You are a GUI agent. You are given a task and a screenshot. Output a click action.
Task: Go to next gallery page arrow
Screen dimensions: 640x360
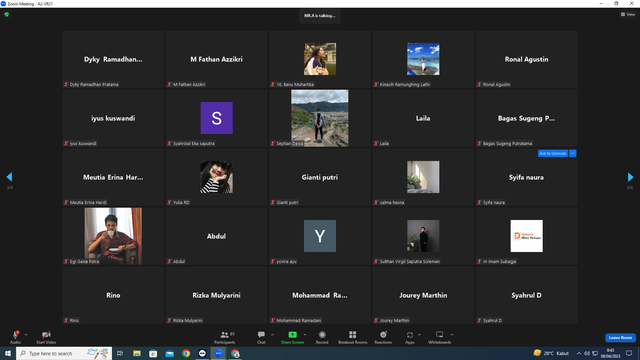click(630, 177)
